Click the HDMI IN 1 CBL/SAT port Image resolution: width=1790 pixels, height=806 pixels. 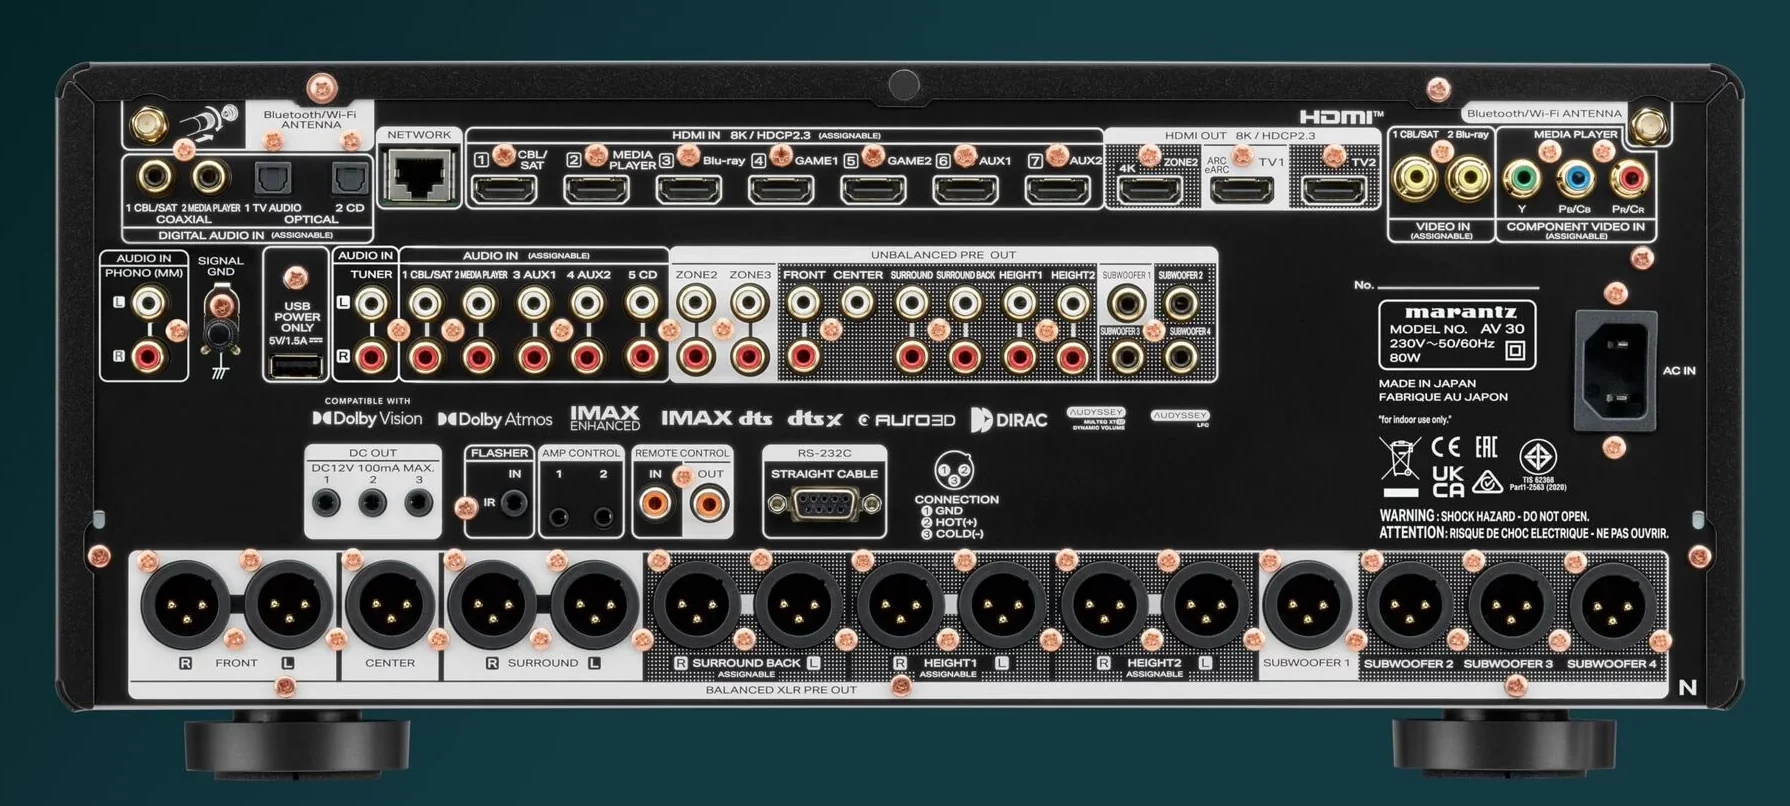[x=503, y=189]
